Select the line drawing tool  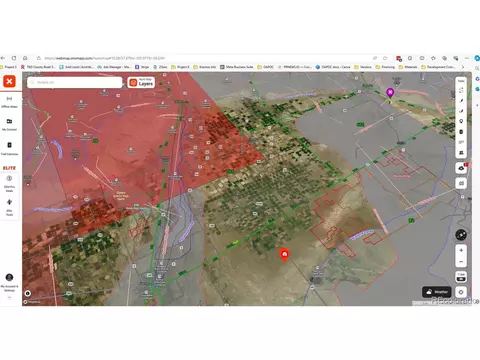tap(461, 101)
